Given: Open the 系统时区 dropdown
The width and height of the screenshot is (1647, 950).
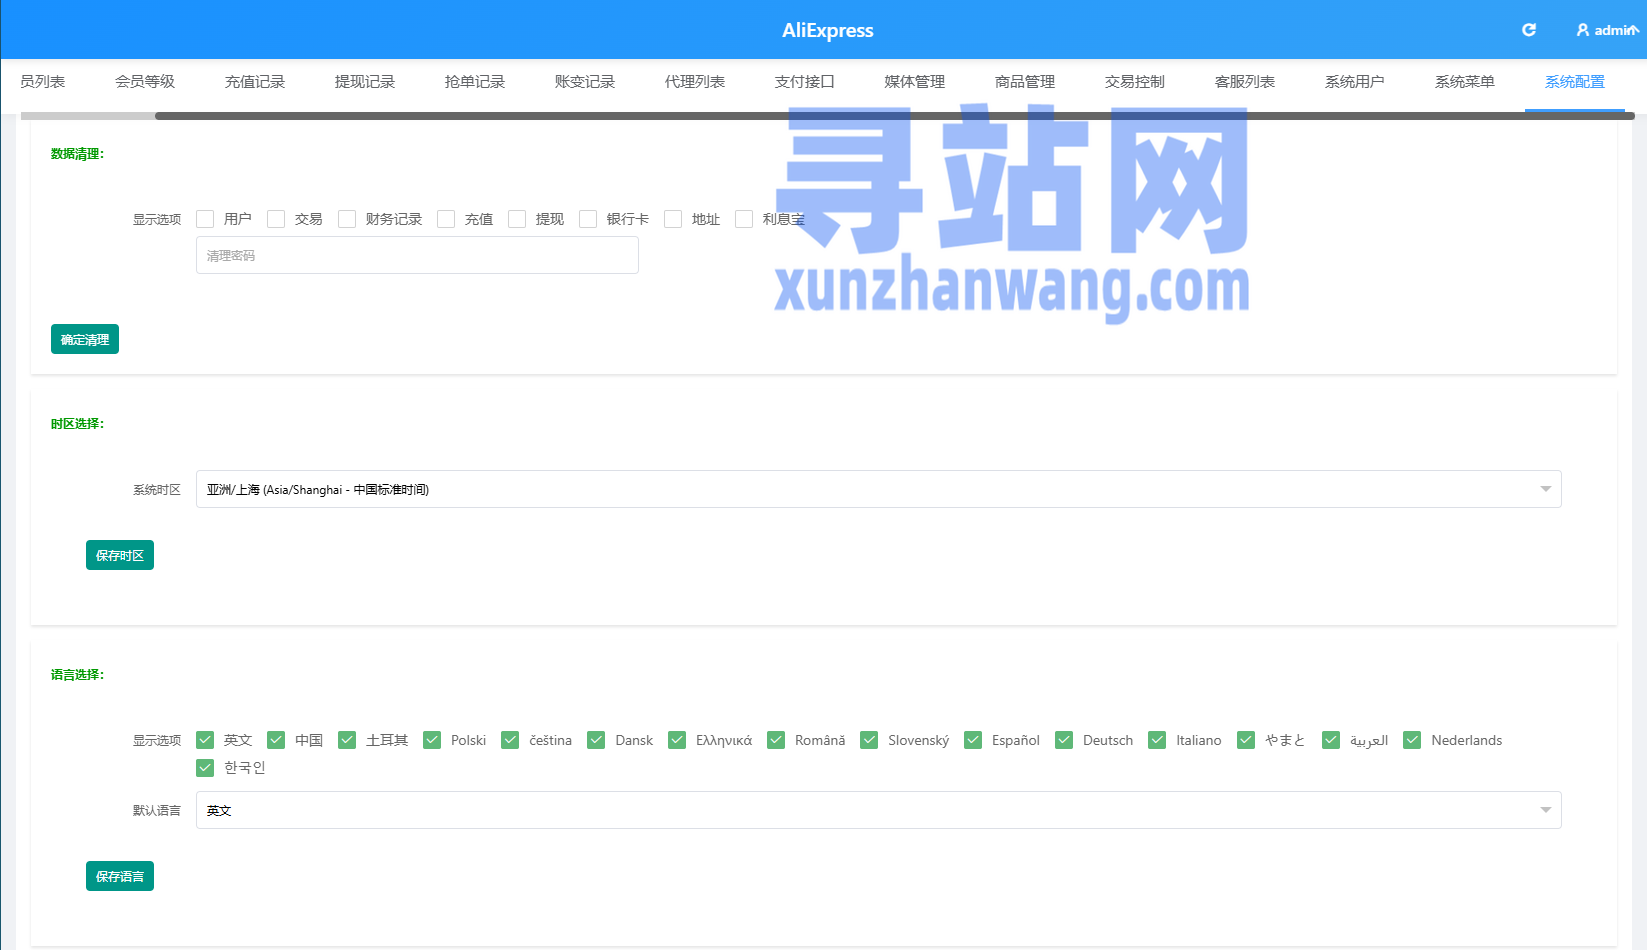Looking at the screenshot, I should coord(878,489).
